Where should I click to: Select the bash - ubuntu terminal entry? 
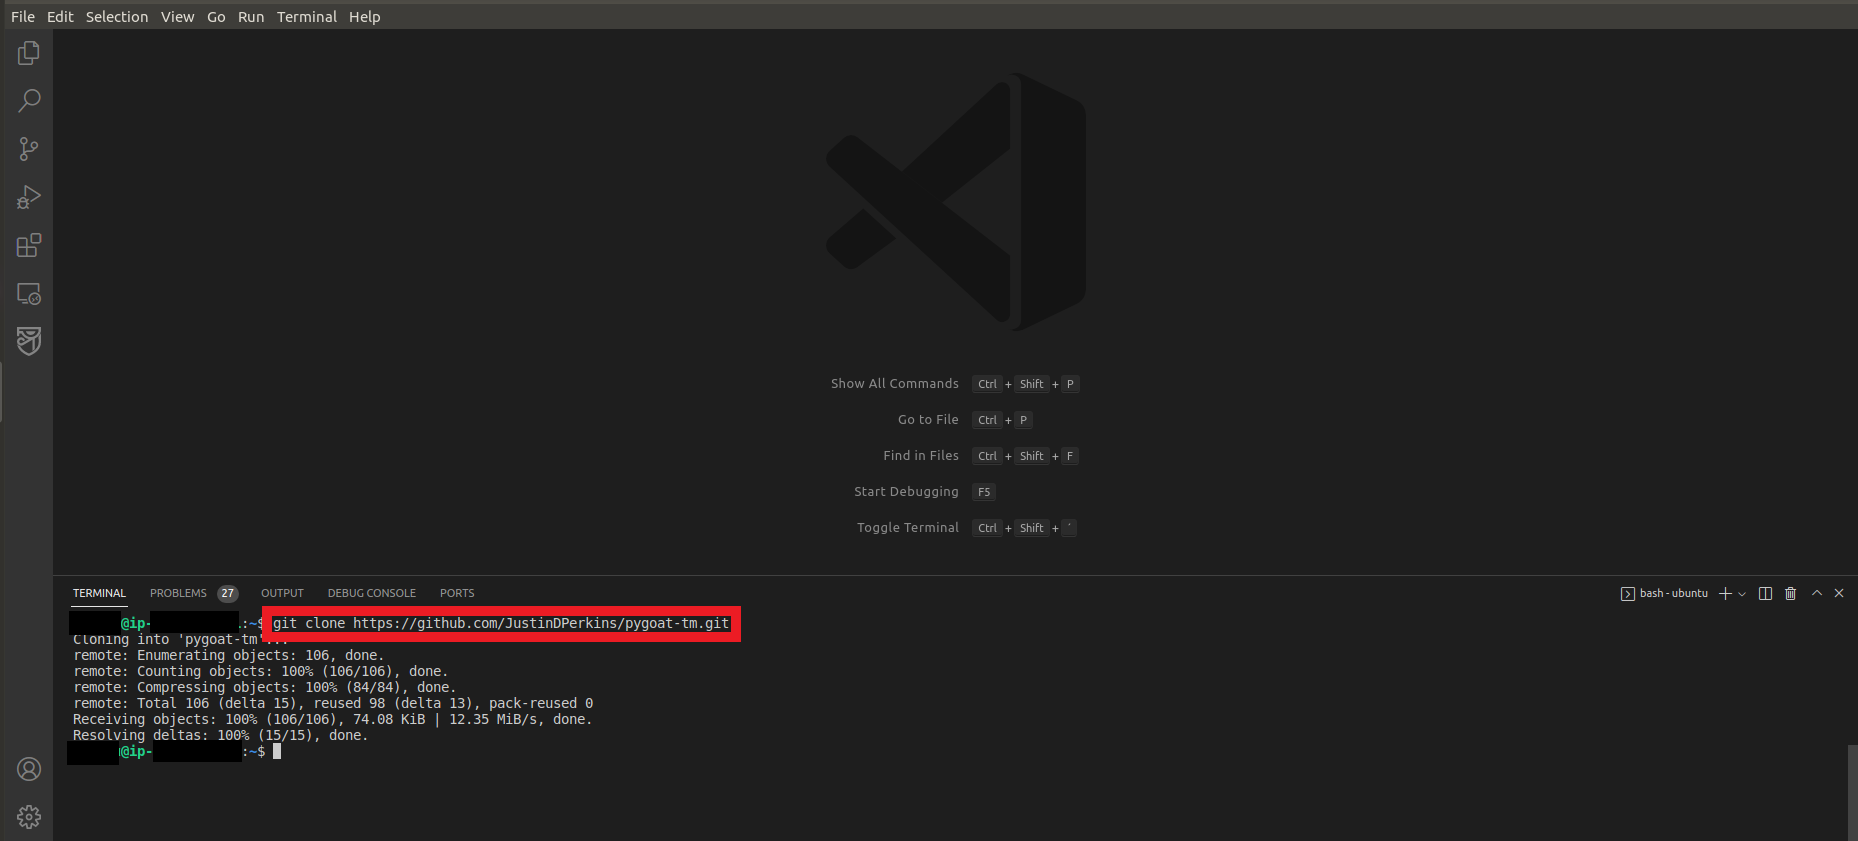(x=1664, y=594)
